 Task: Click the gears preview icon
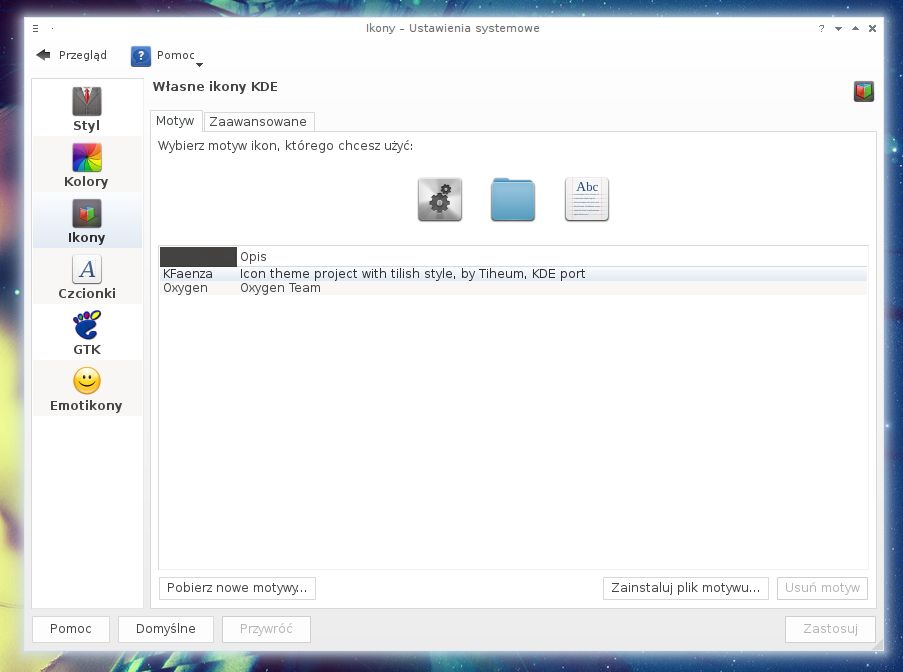[439, 199]
